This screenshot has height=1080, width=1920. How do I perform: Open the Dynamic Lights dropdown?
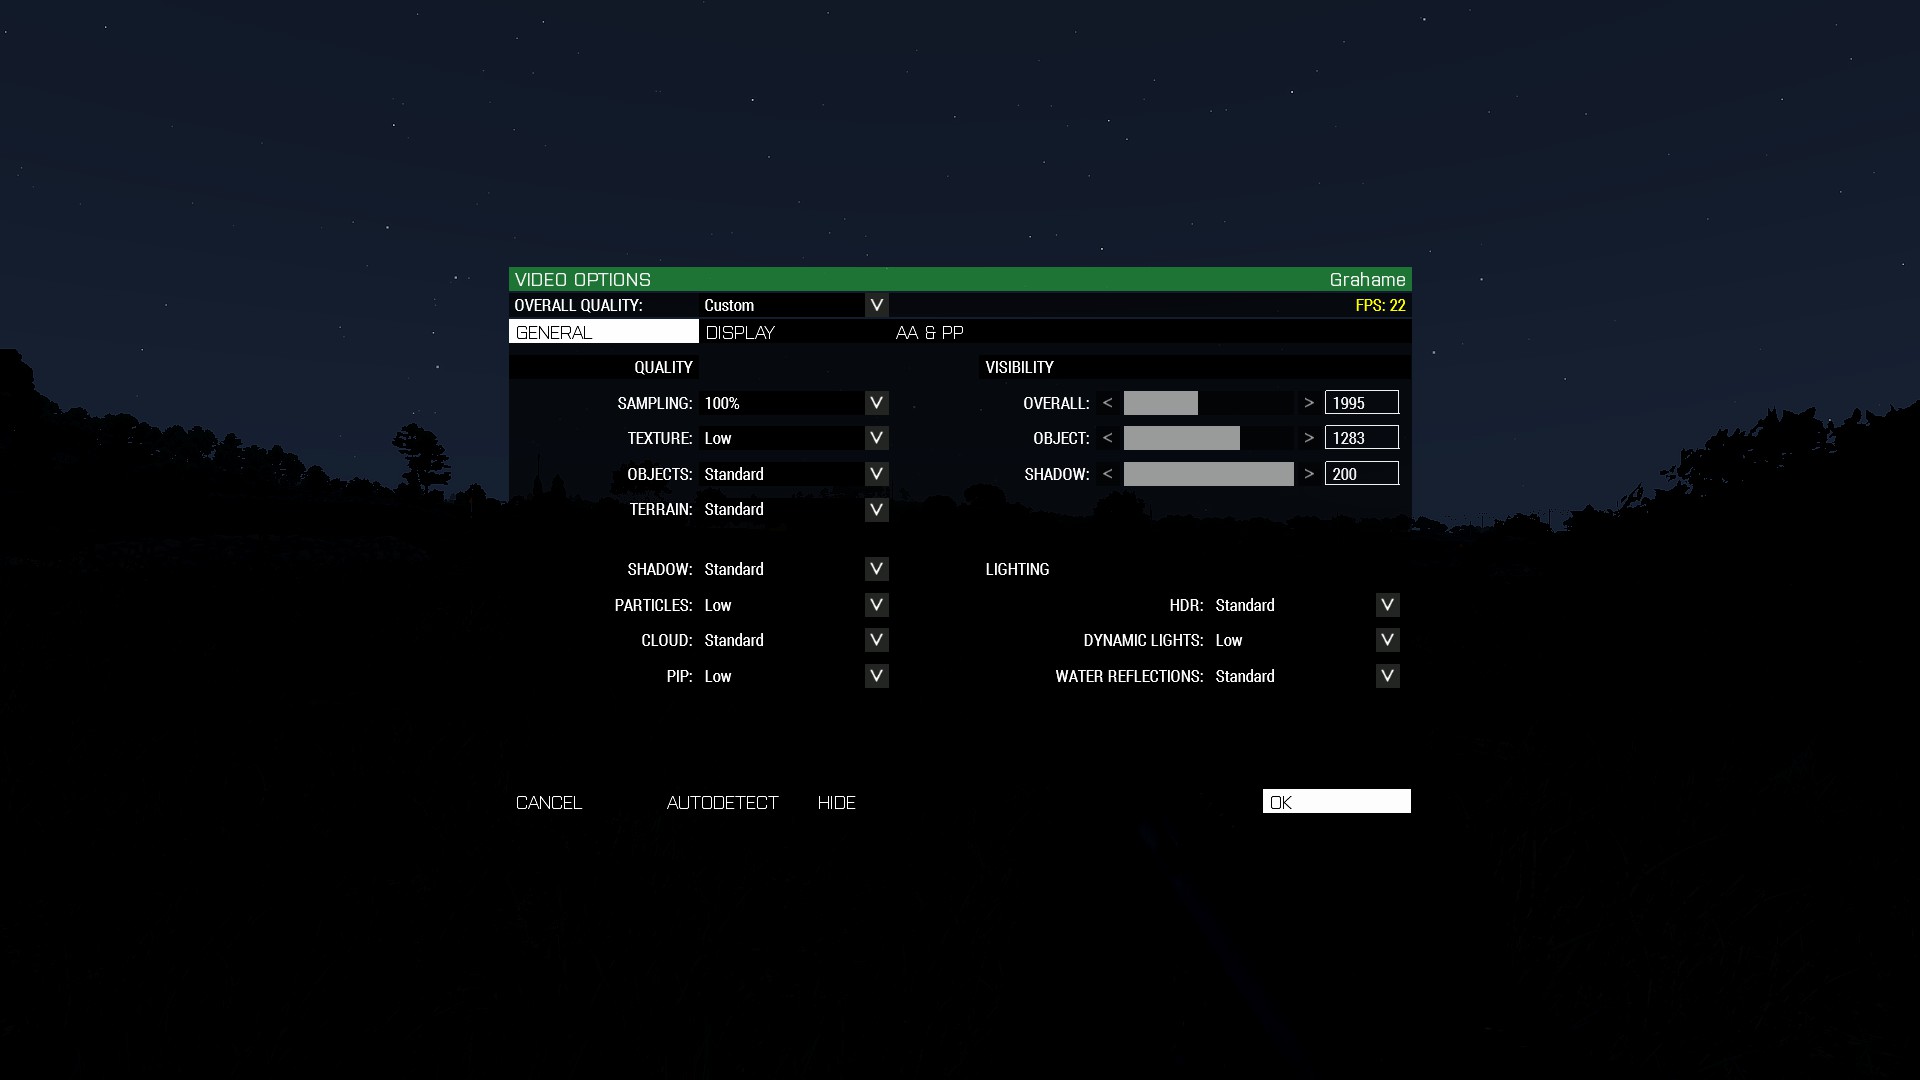pos(1387,640)
